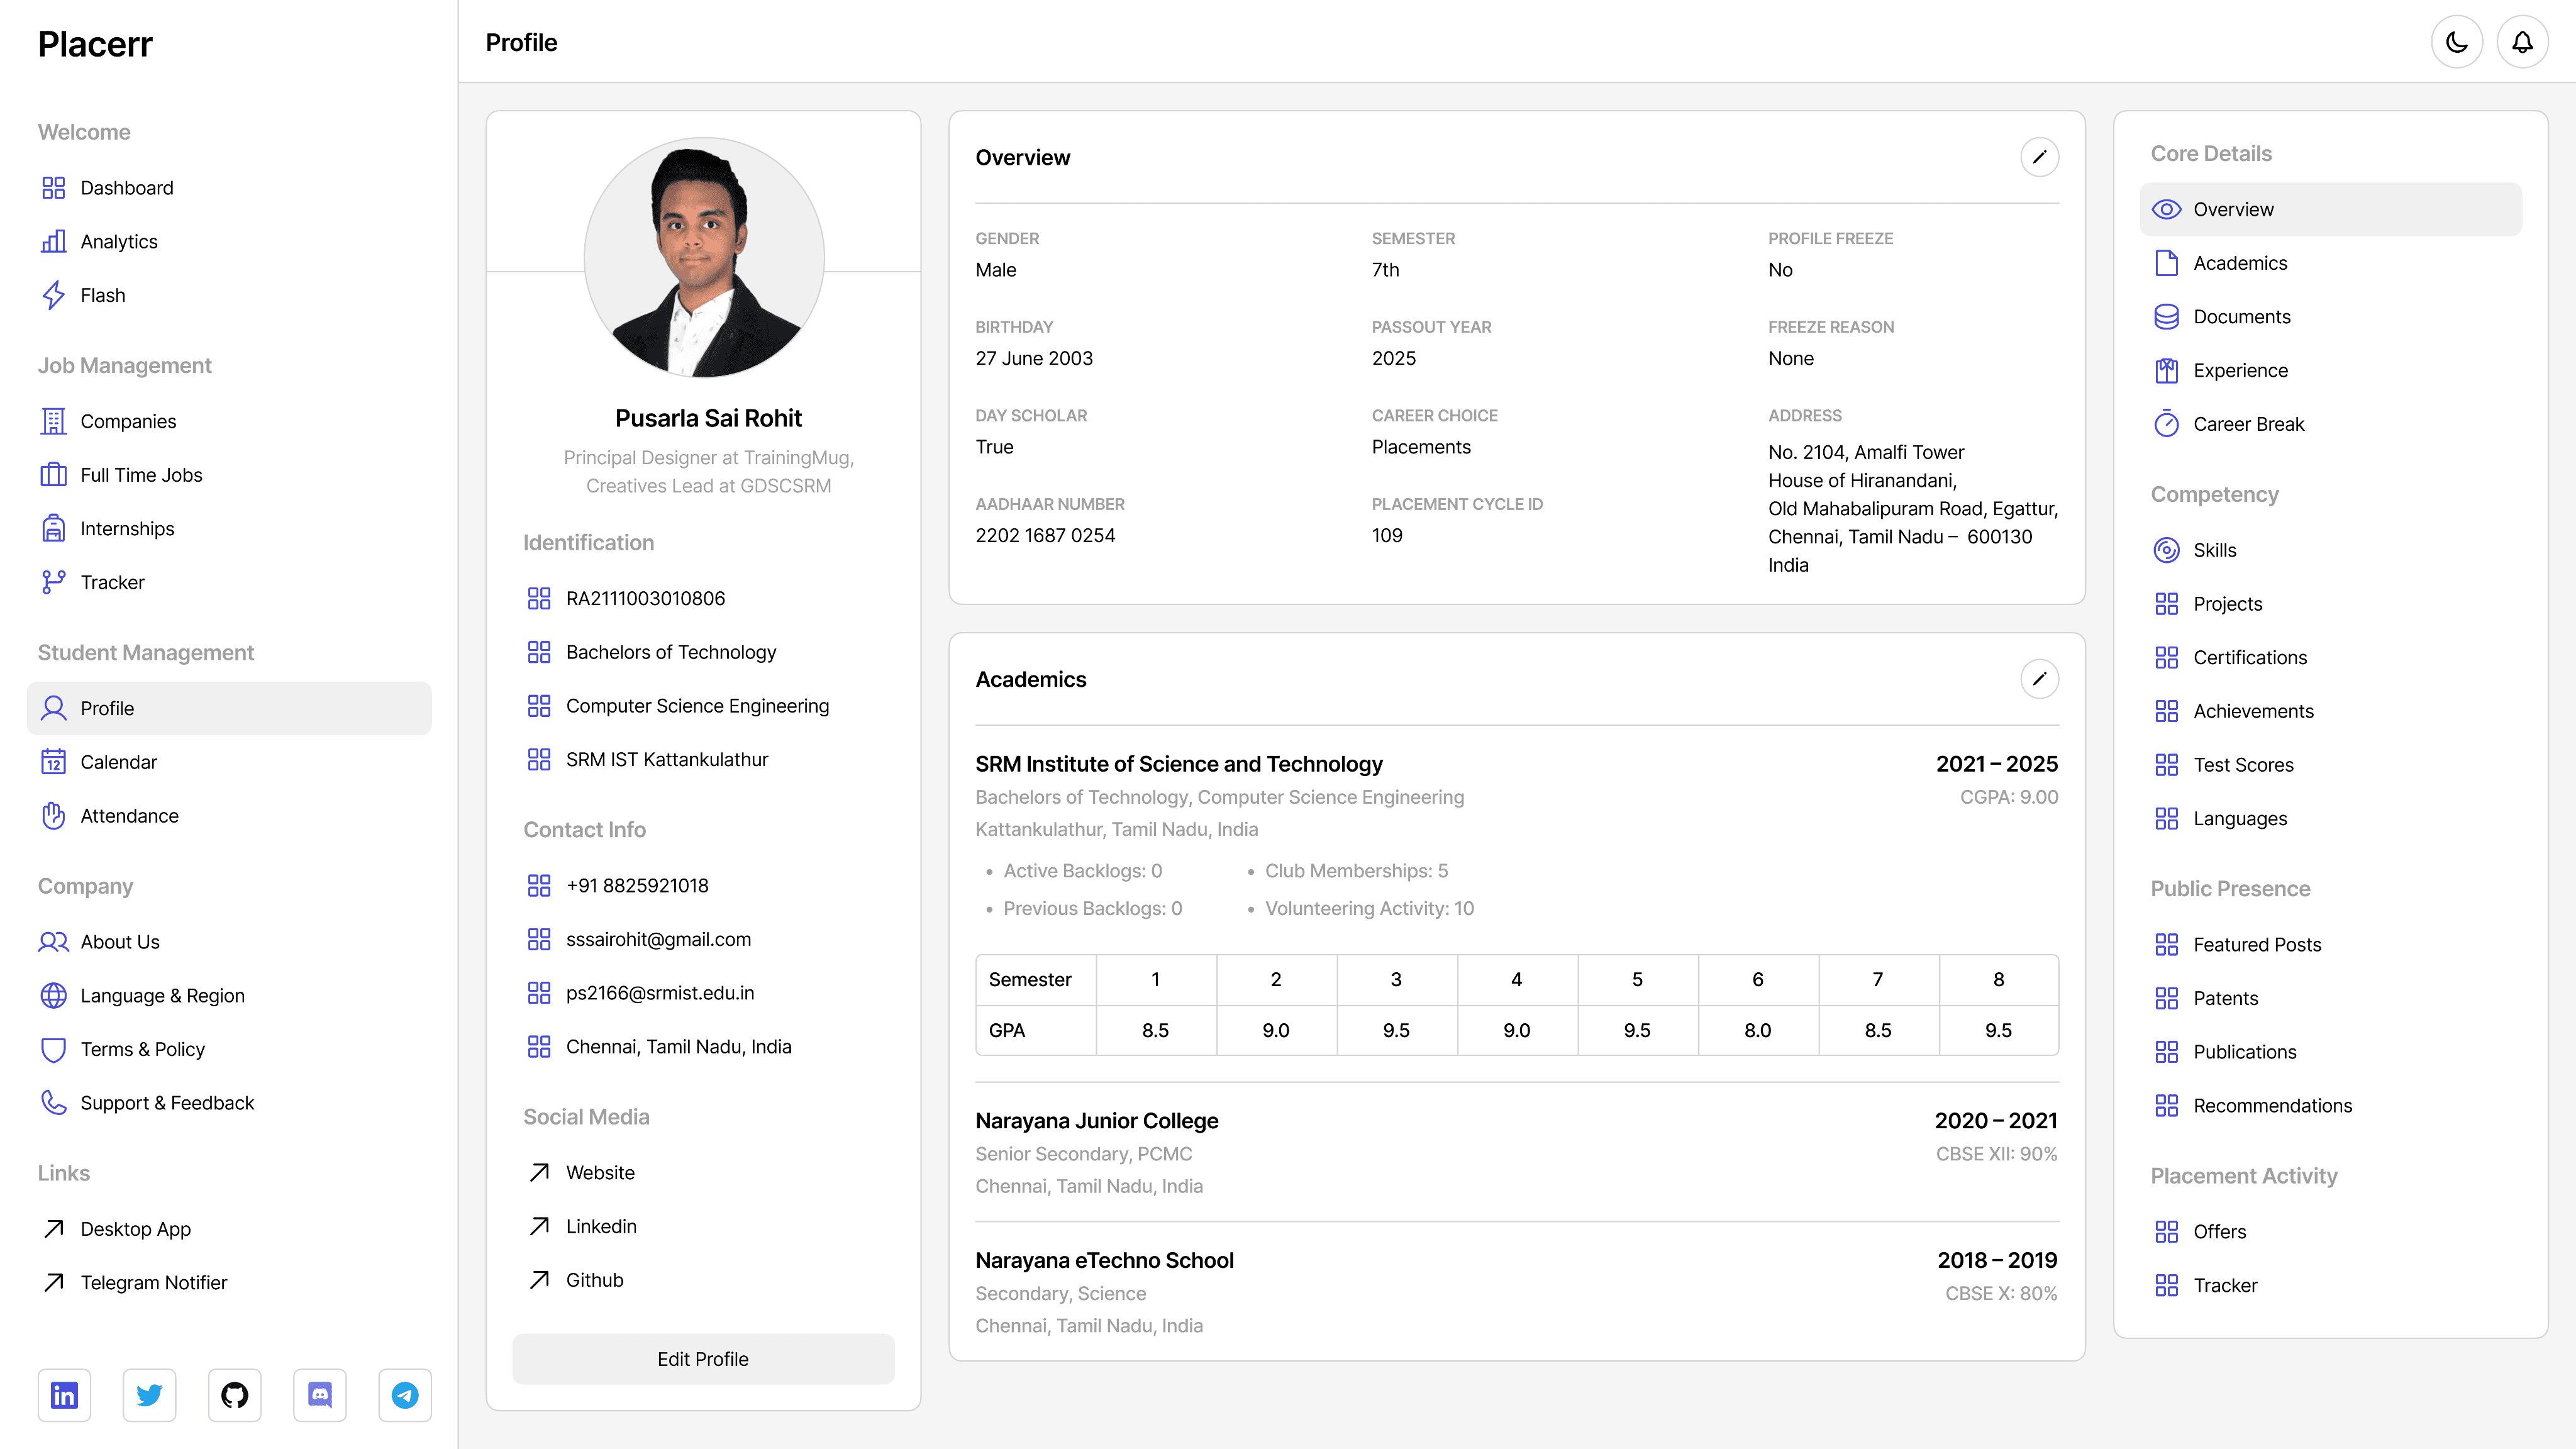Viewport: 2576px width, 1449px height.
Task: Click the Attendance hand icon
Action: [x=53, y=815]
